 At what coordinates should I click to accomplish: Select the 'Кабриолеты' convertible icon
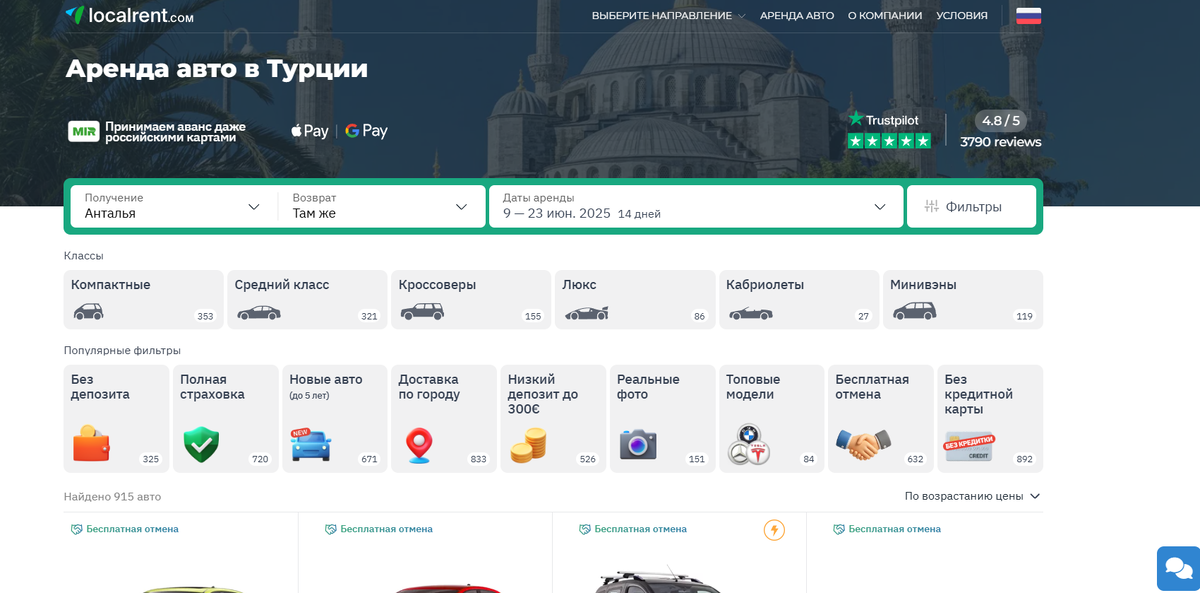tap(752, 312)
